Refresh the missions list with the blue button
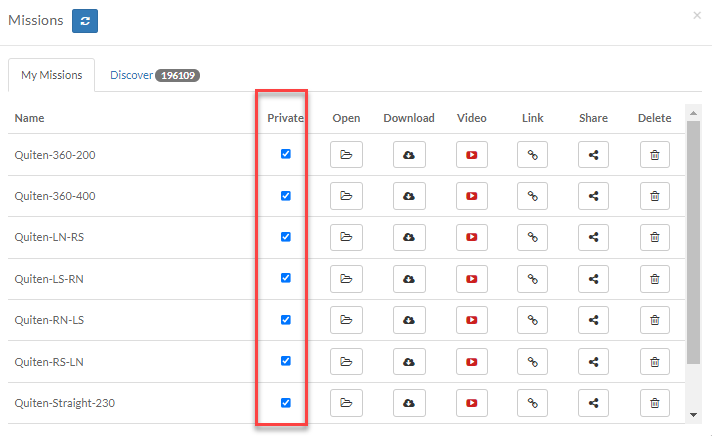 pyautogui.click(x=85, y=21)
